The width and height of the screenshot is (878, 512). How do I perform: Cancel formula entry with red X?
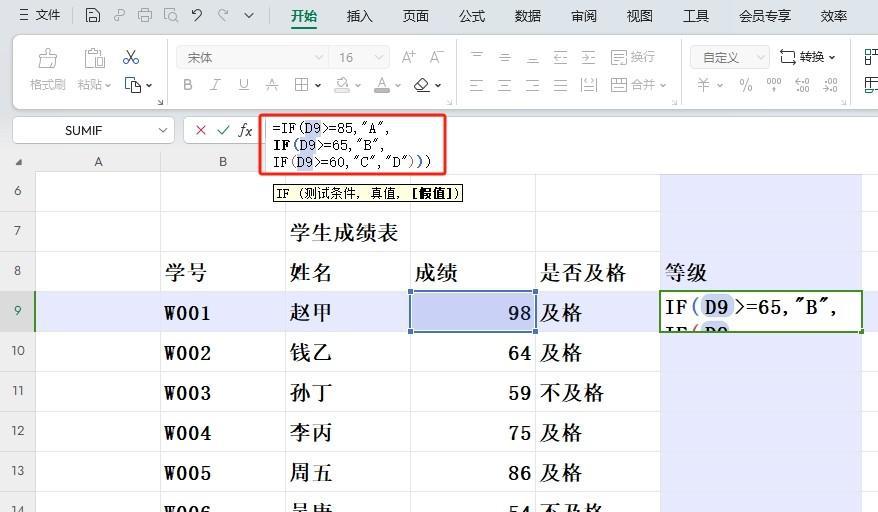[x=201, y=130]
